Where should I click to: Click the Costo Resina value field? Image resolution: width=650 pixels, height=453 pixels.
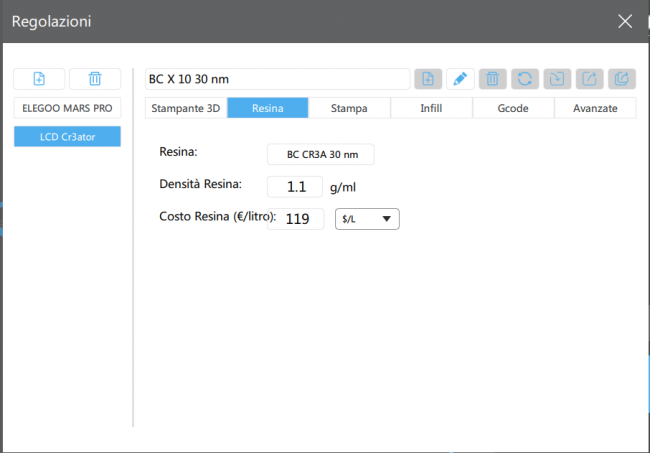pyautogui.click(x=295, y=219)
